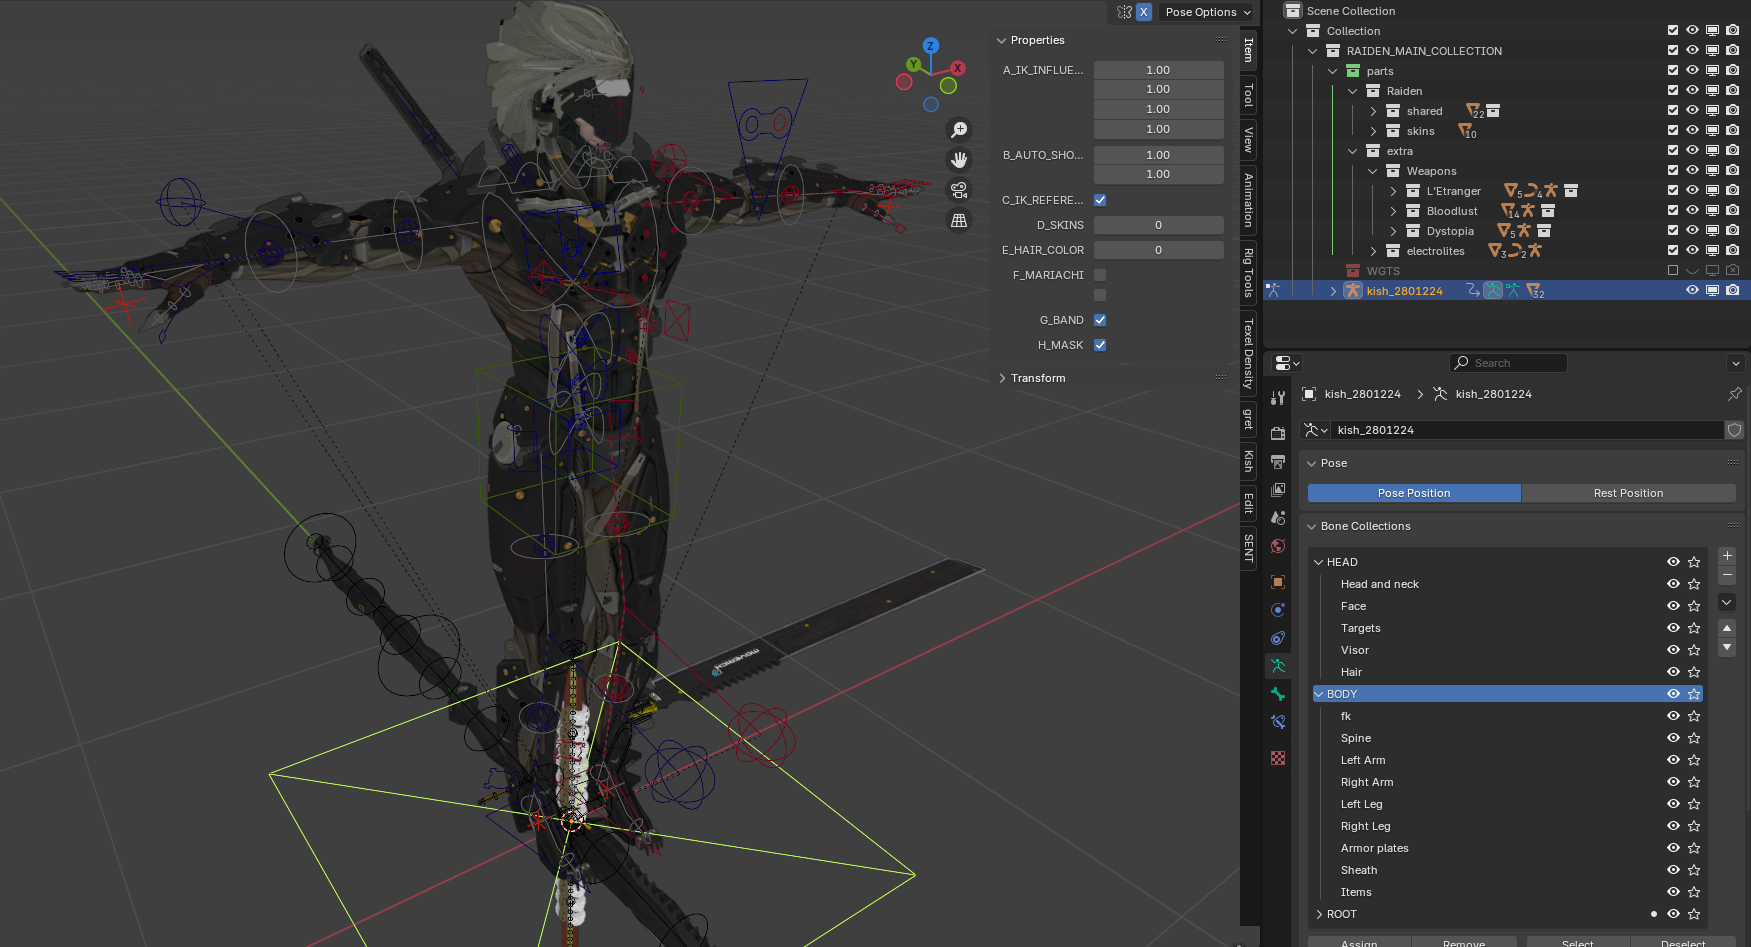Open the Pose Options dropdown
Screen dimensions: 1751x947
coord(1208,12)
